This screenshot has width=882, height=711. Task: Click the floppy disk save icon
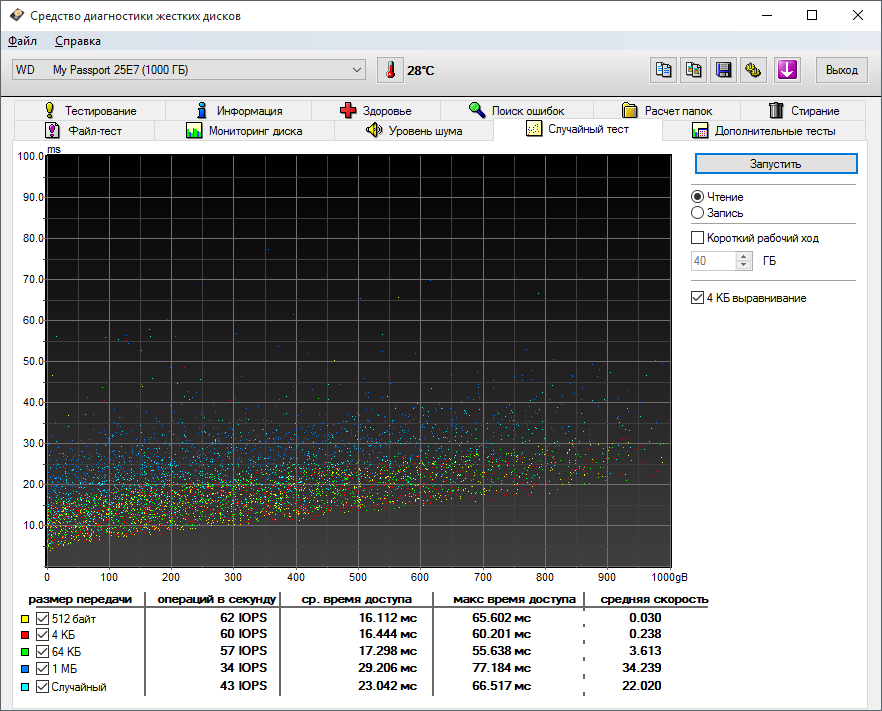click(x=724, y=70)
